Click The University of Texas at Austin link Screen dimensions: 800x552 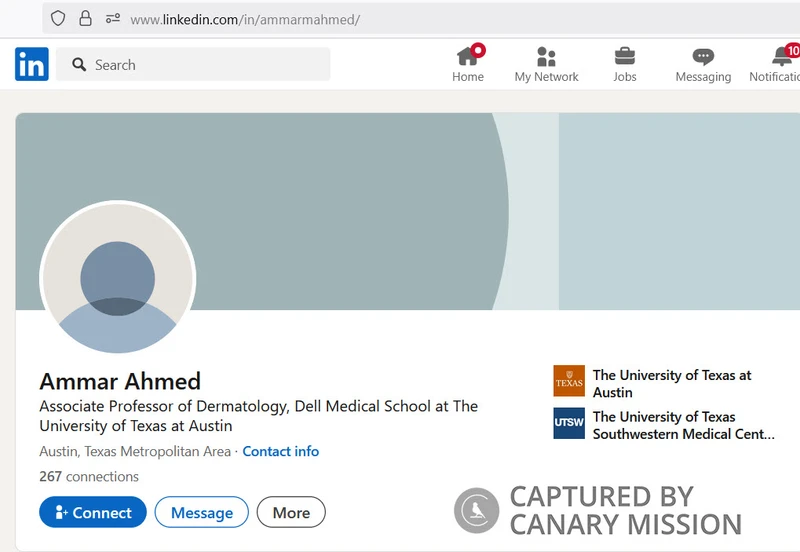pyautogui.click(x=671, y=383)
